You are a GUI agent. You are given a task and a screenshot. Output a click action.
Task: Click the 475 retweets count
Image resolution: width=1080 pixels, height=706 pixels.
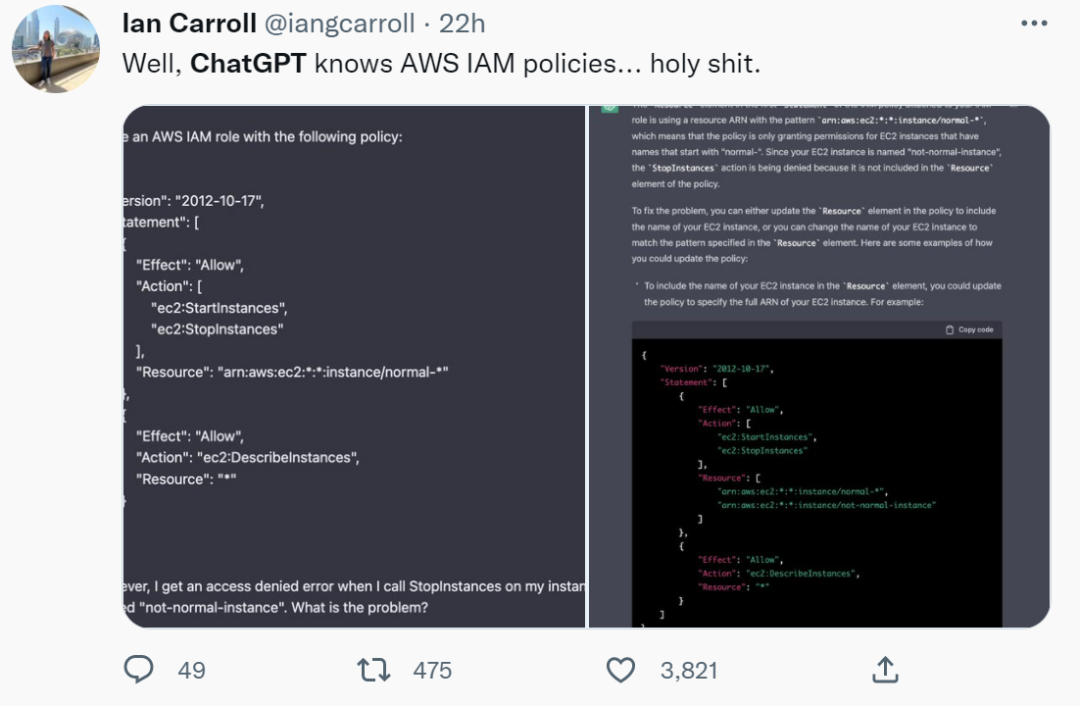click(432, 670)
